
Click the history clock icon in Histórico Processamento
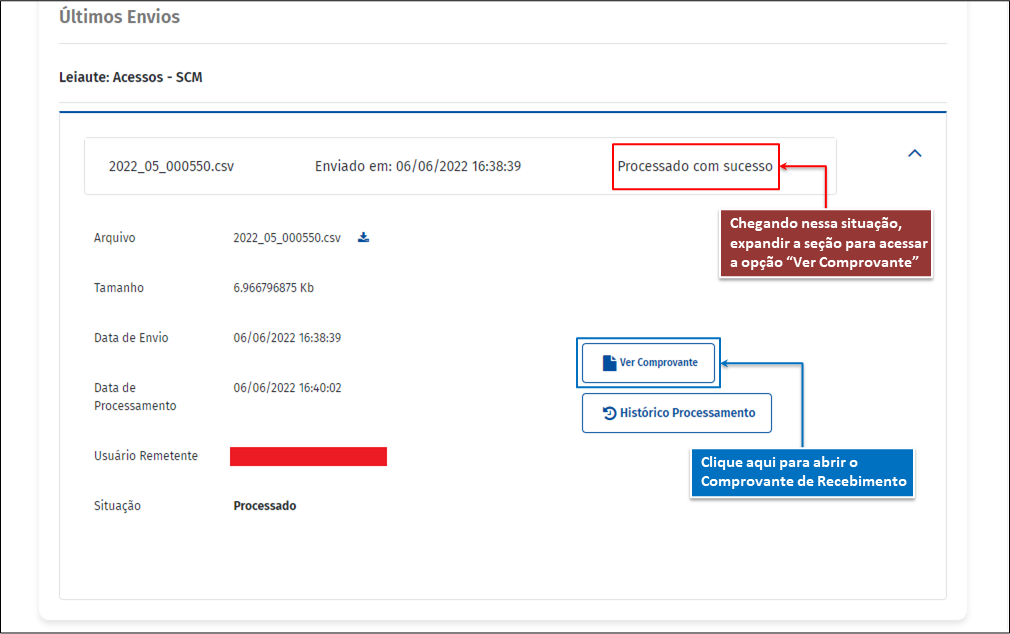click(x=609, y=413)
